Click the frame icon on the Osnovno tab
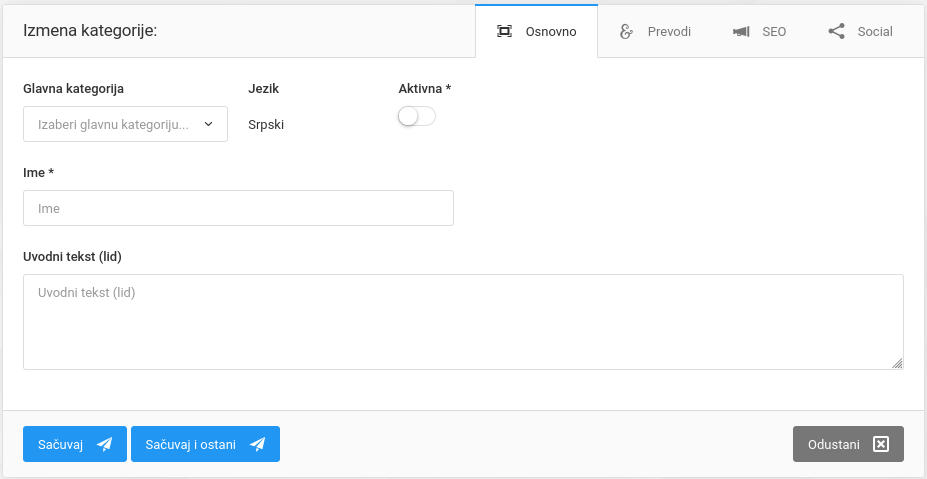This screenshot has height=479, width=927. [505, 31]
